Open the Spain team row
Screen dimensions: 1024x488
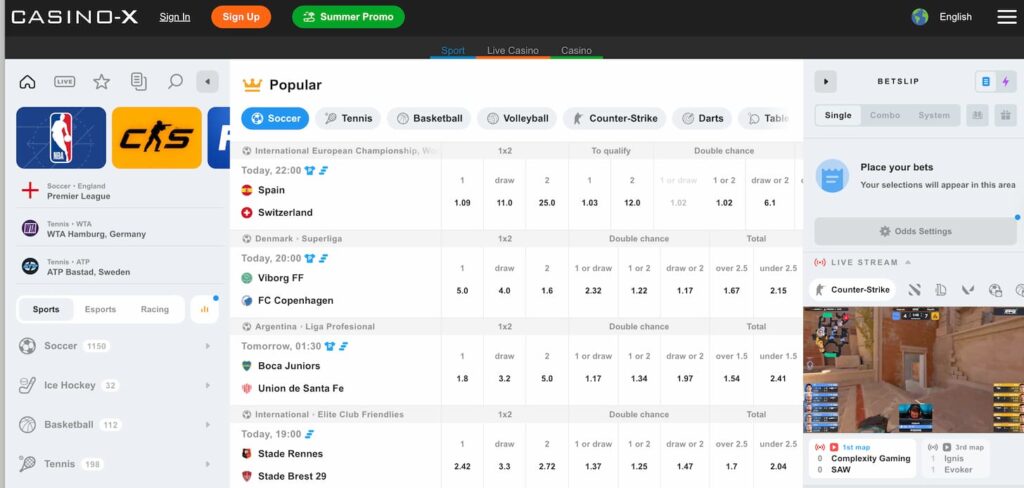coord(340,190)
